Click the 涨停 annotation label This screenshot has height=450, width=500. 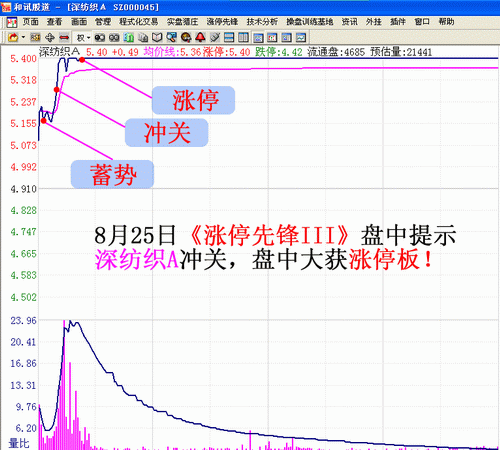coord(194,100)
